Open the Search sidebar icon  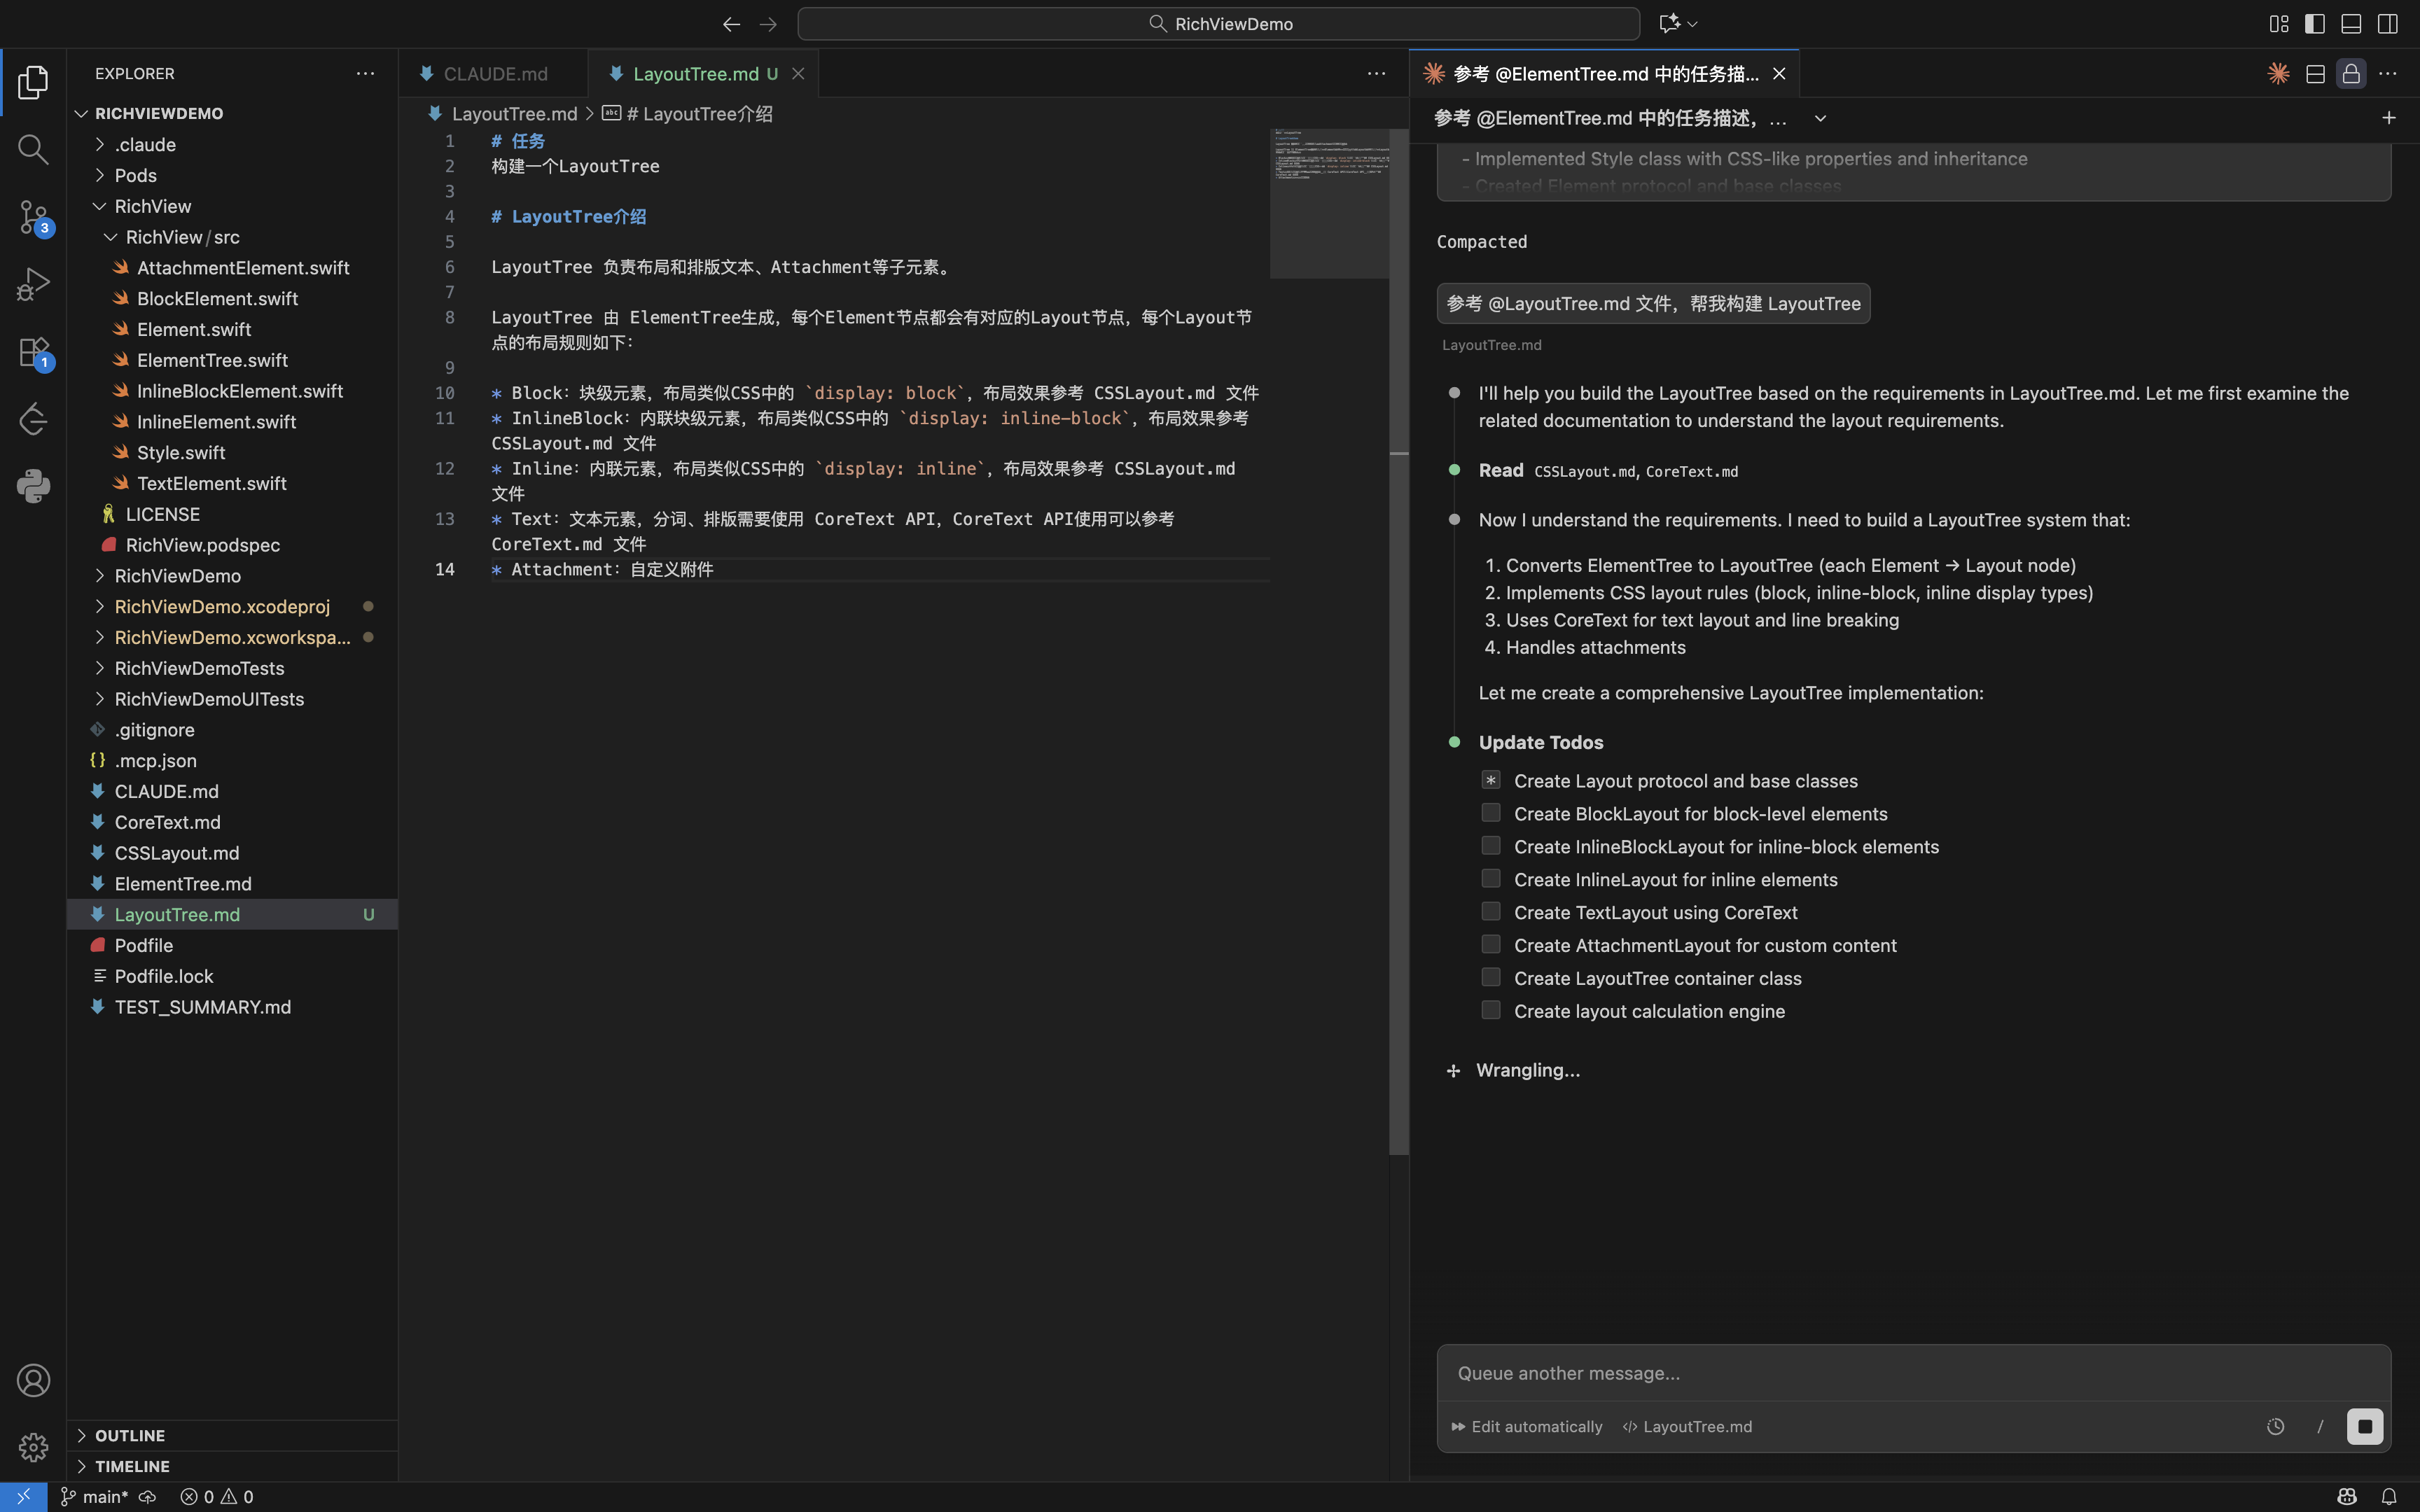(x=33, y=149)
